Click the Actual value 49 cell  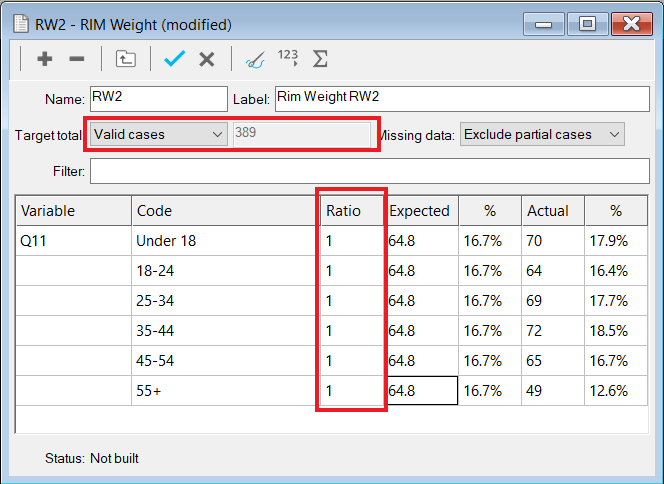point(553,390)
